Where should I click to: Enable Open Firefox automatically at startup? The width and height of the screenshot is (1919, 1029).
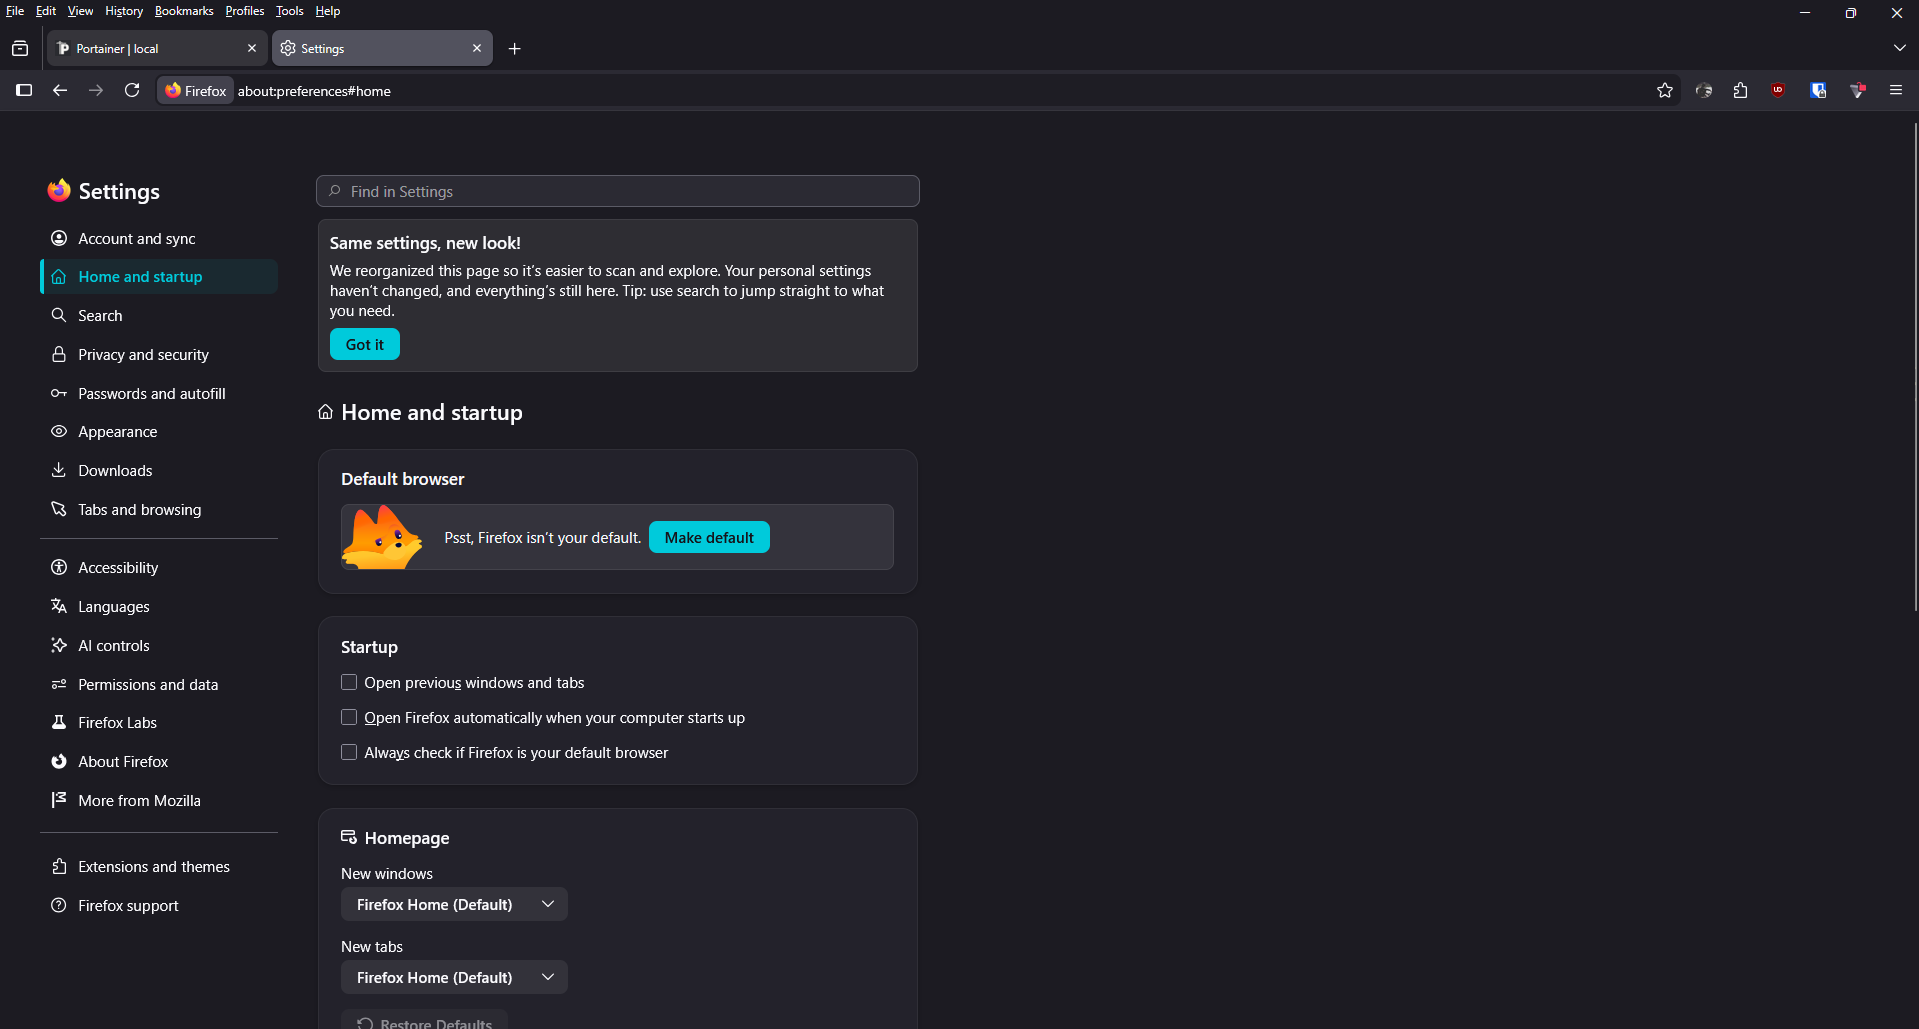point(349,717)
